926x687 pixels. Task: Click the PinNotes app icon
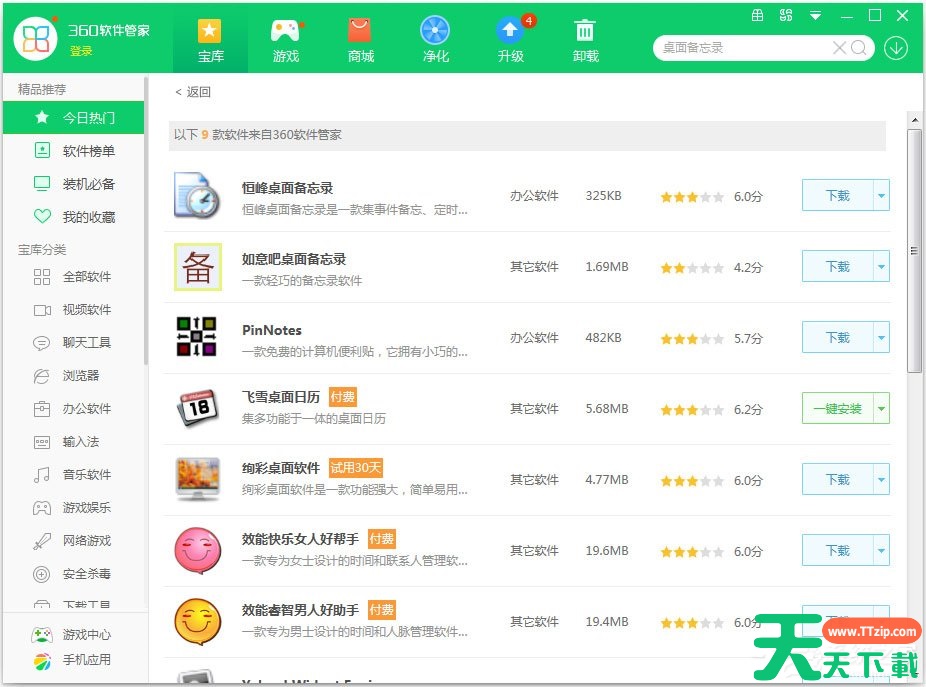tap(197, 337)
